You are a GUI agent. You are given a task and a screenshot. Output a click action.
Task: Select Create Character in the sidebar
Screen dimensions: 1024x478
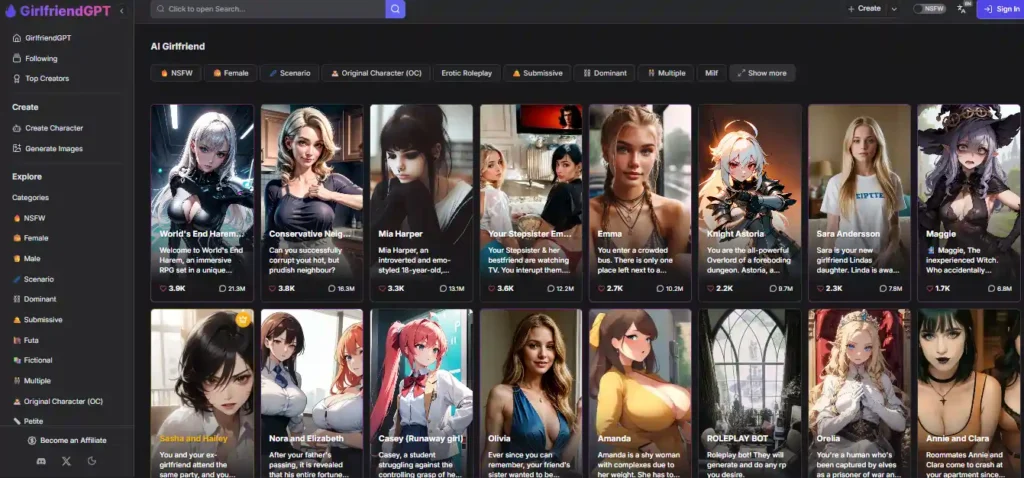48,128
